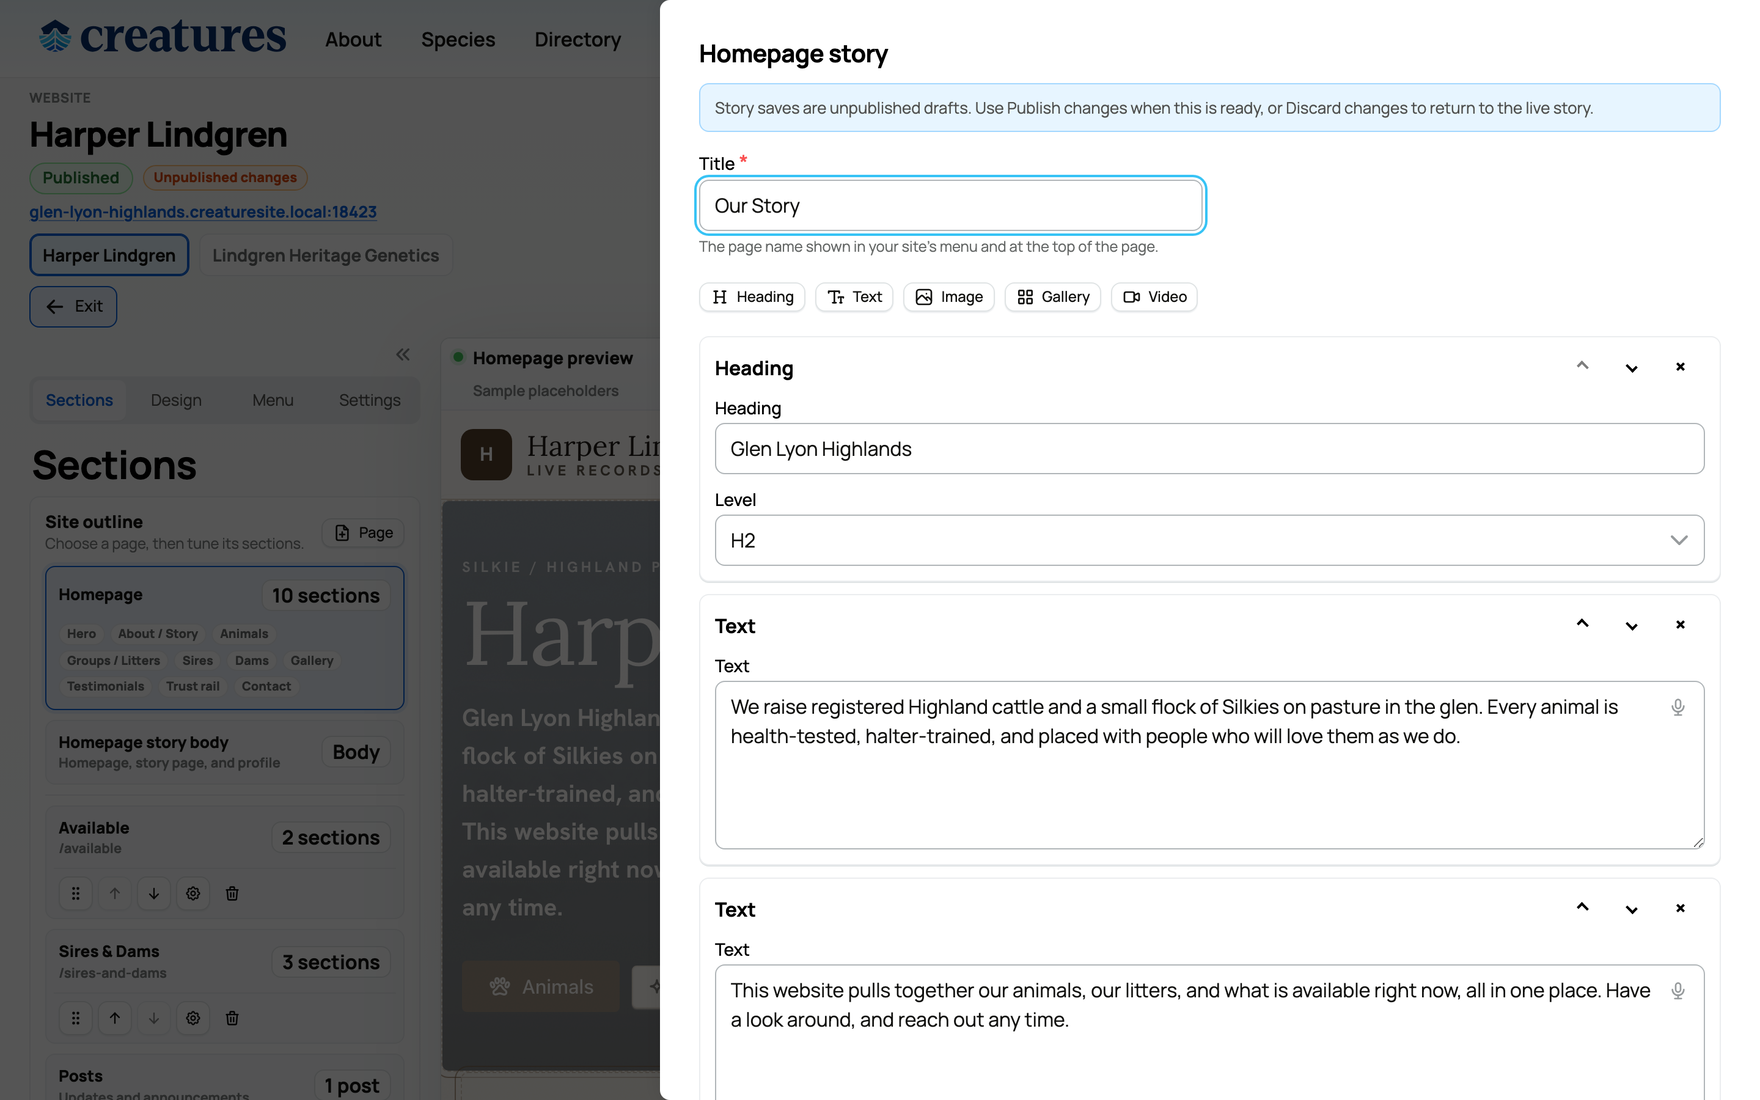Click microphone icon in first text area
The width and height of the screenshot is (1760, 1100).
tap(1678, 708)
